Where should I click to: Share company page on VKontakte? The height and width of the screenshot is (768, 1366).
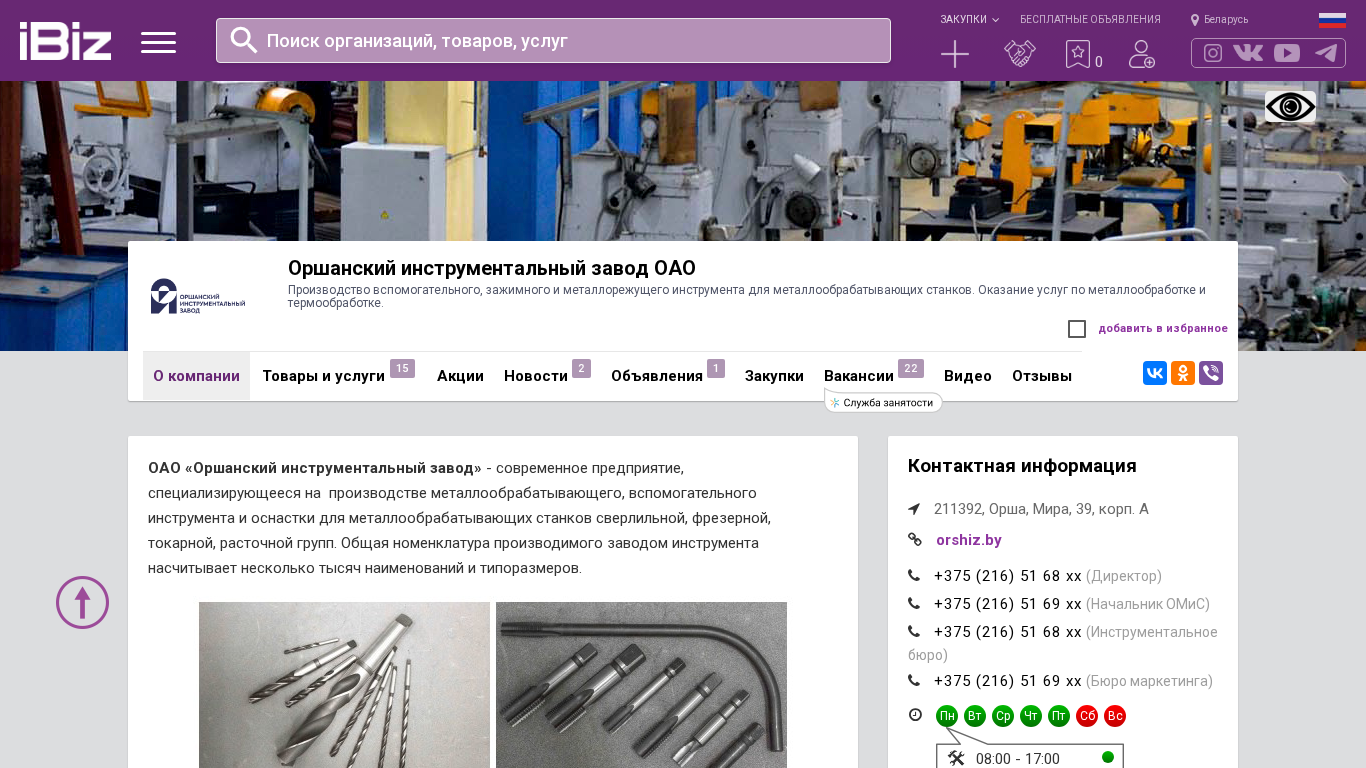[1155, 373]
